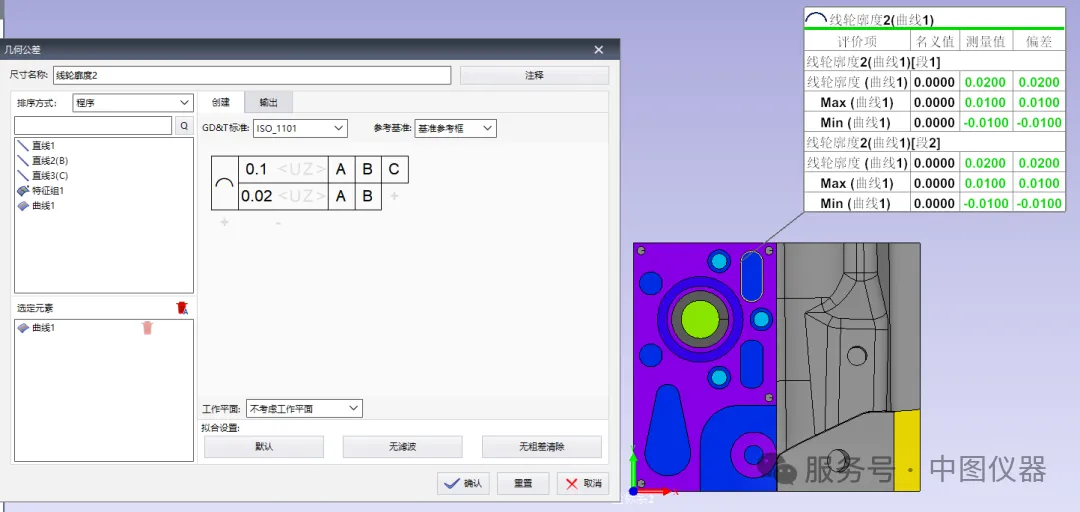
Task: Select 直线2(B) in the element list
Action: tap(49, 161)
